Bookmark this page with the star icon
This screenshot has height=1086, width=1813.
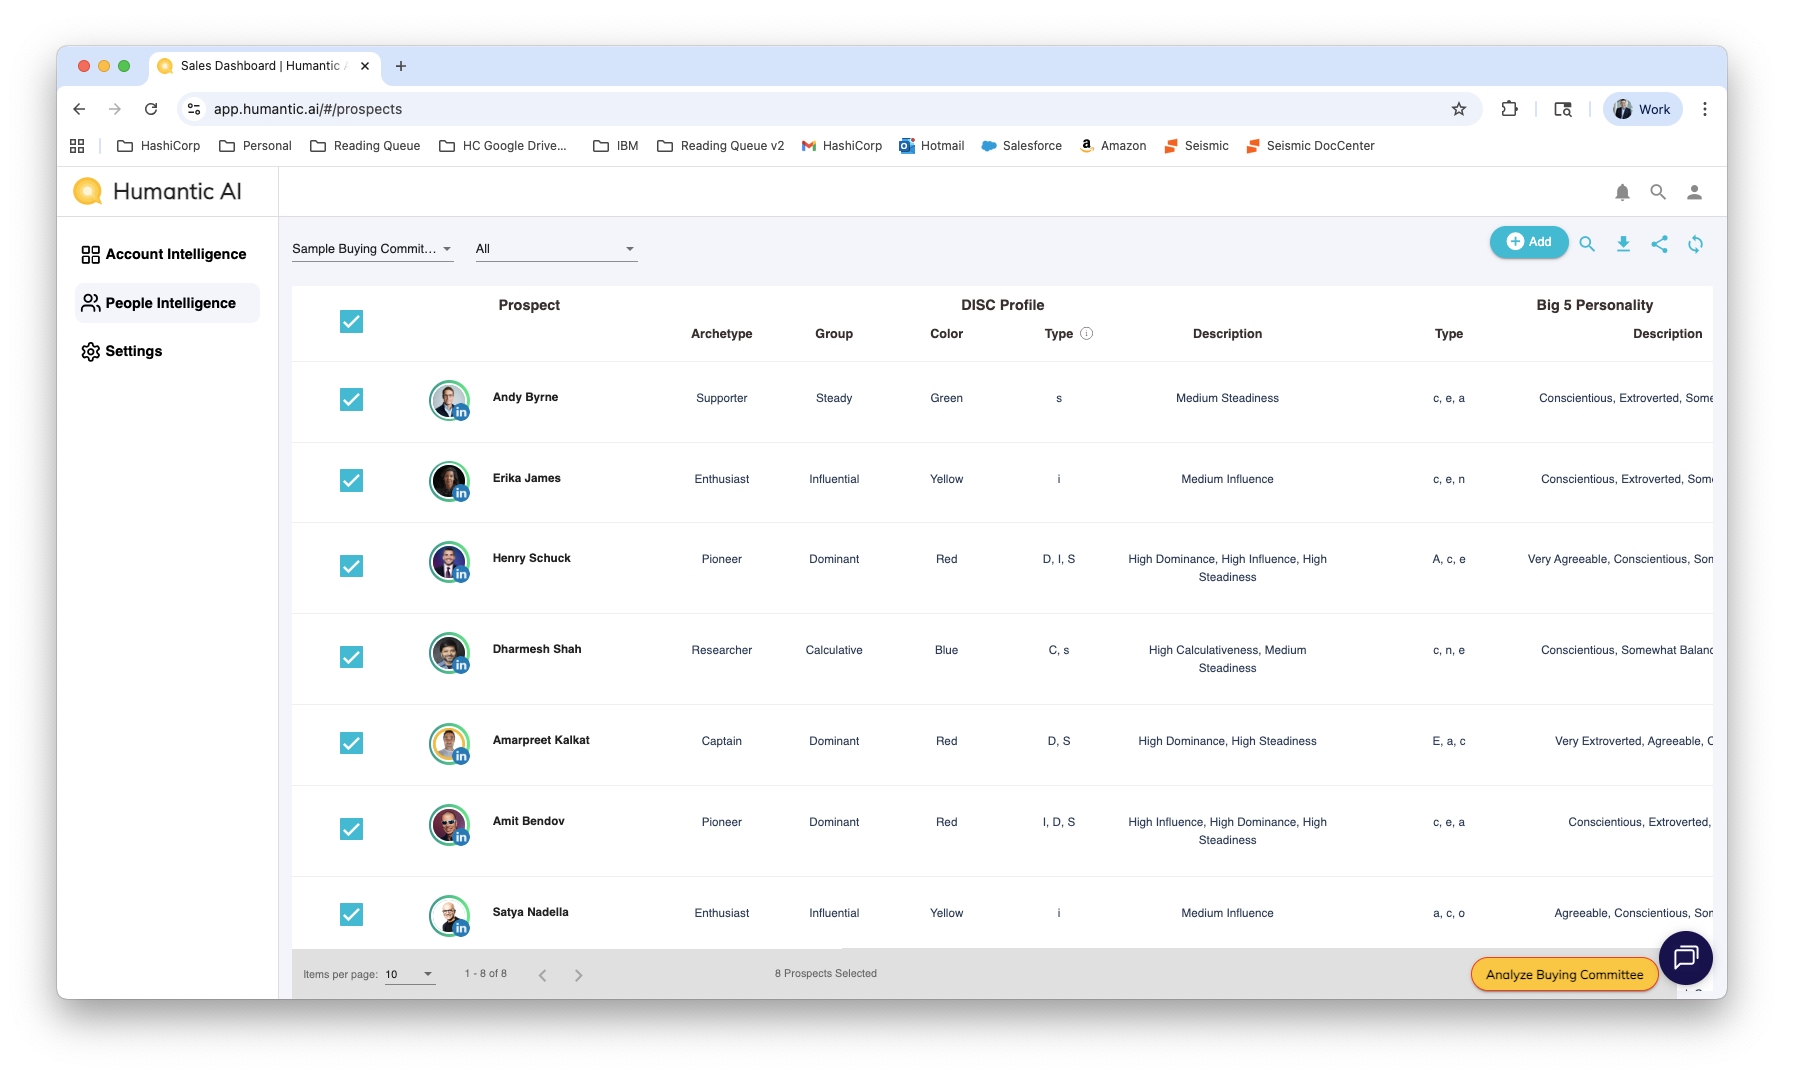tap(1459, 109)
